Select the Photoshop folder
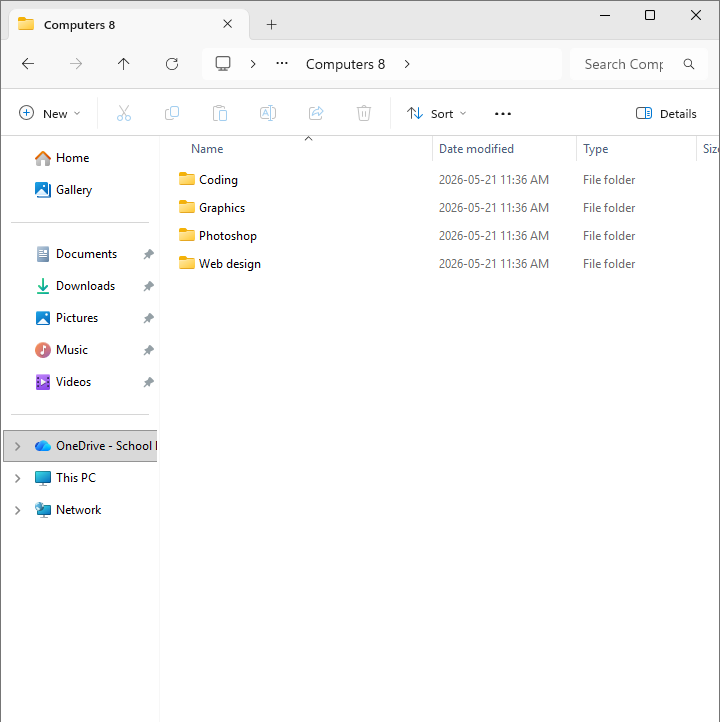The height and width of the screenshot is (722, 720). 227,236
